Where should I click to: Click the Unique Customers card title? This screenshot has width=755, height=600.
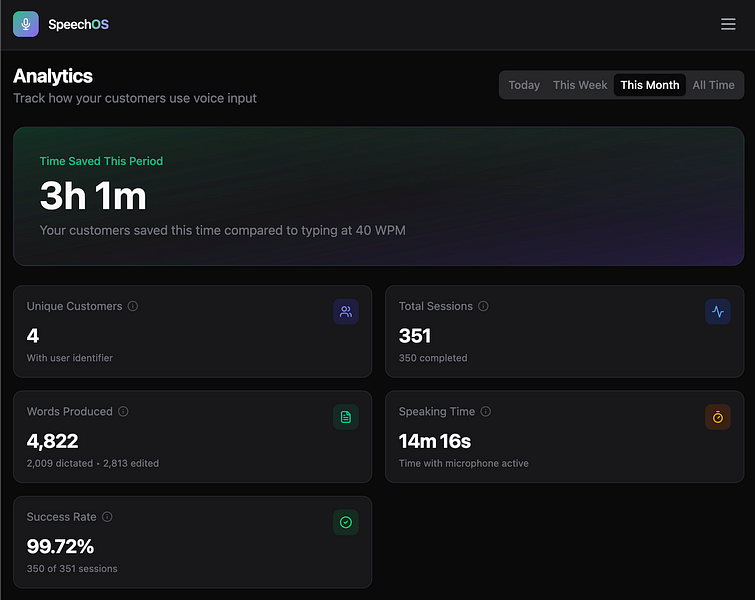75,306
